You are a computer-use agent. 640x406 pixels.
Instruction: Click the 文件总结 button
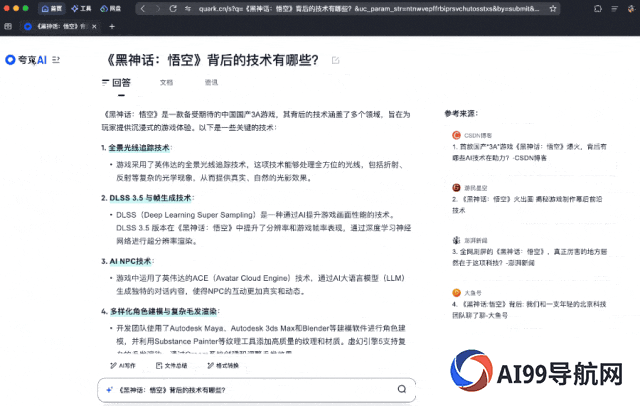(171, 366)
